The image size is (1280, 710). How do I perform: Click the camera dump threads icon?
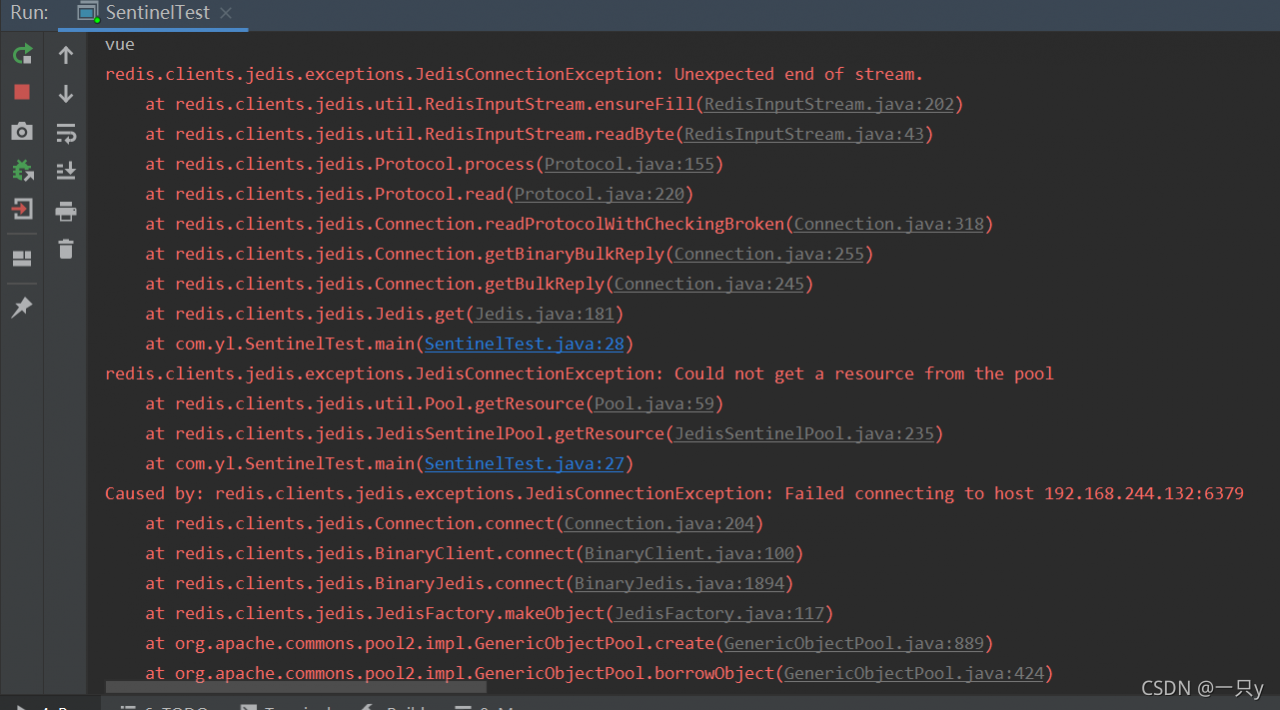coord(22,131)
